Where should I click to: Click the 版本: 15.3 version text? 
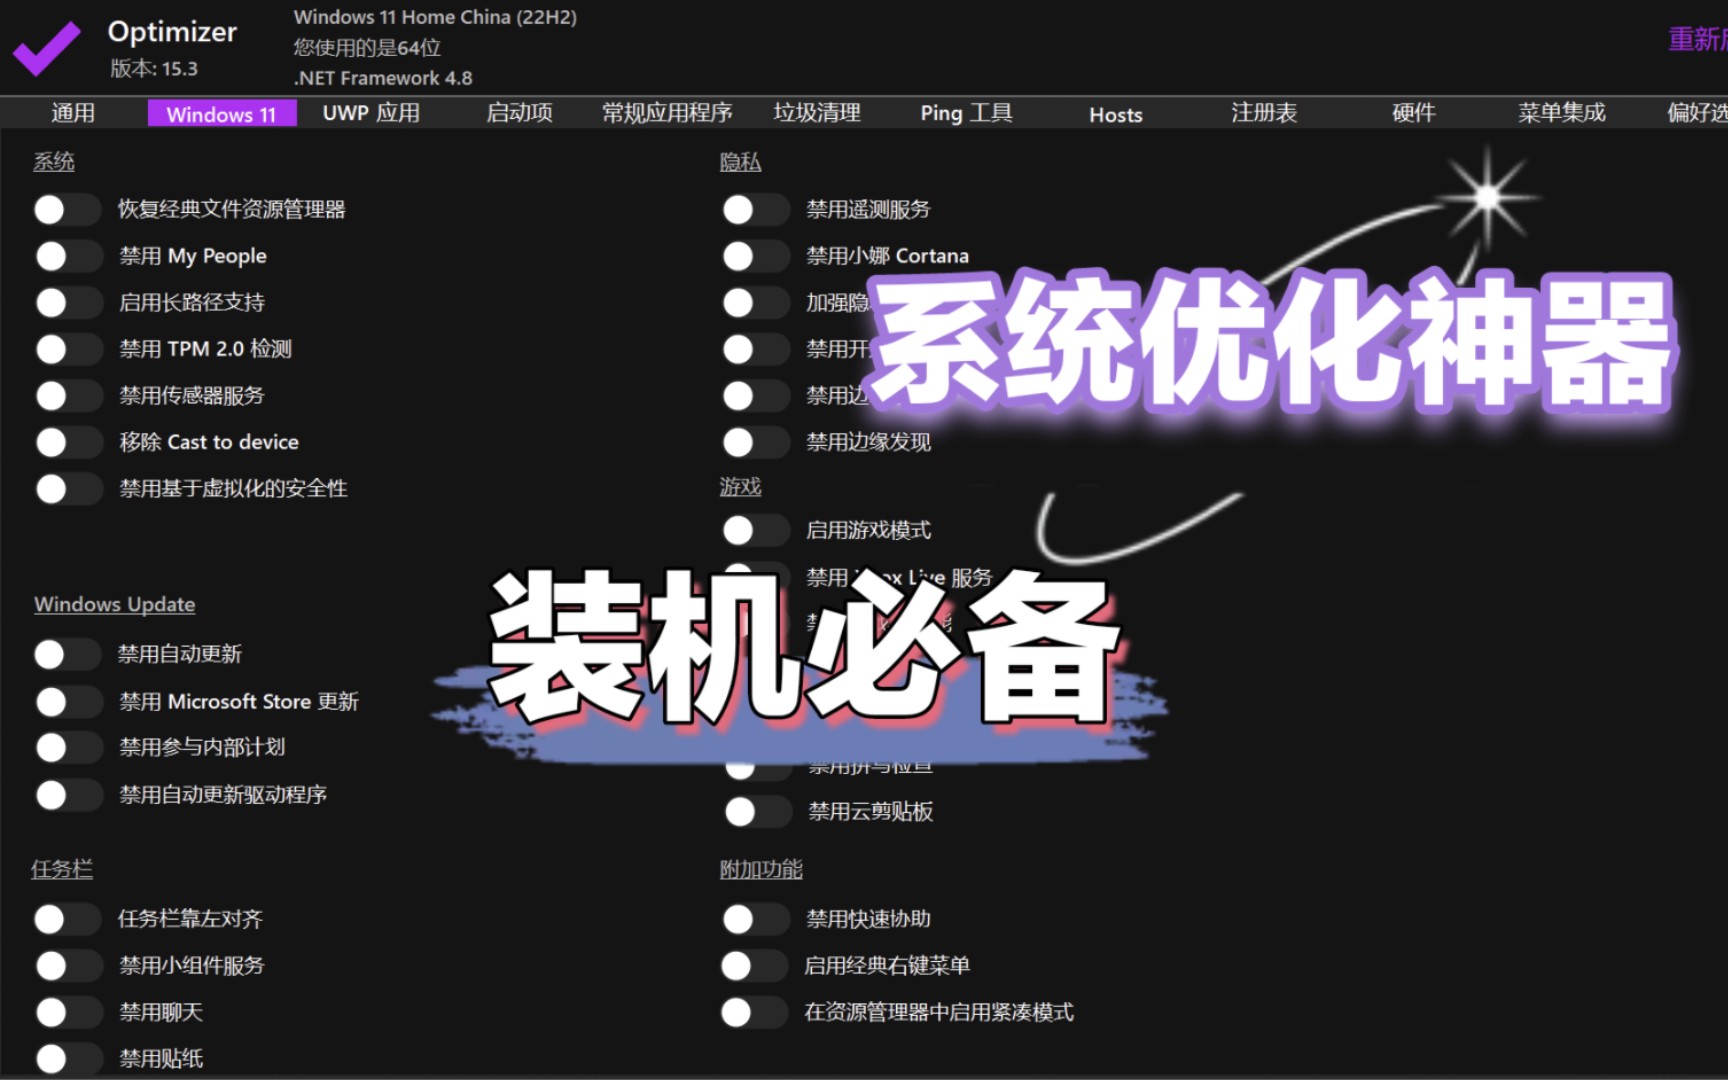pyautogui.click(x=154, y=69)
